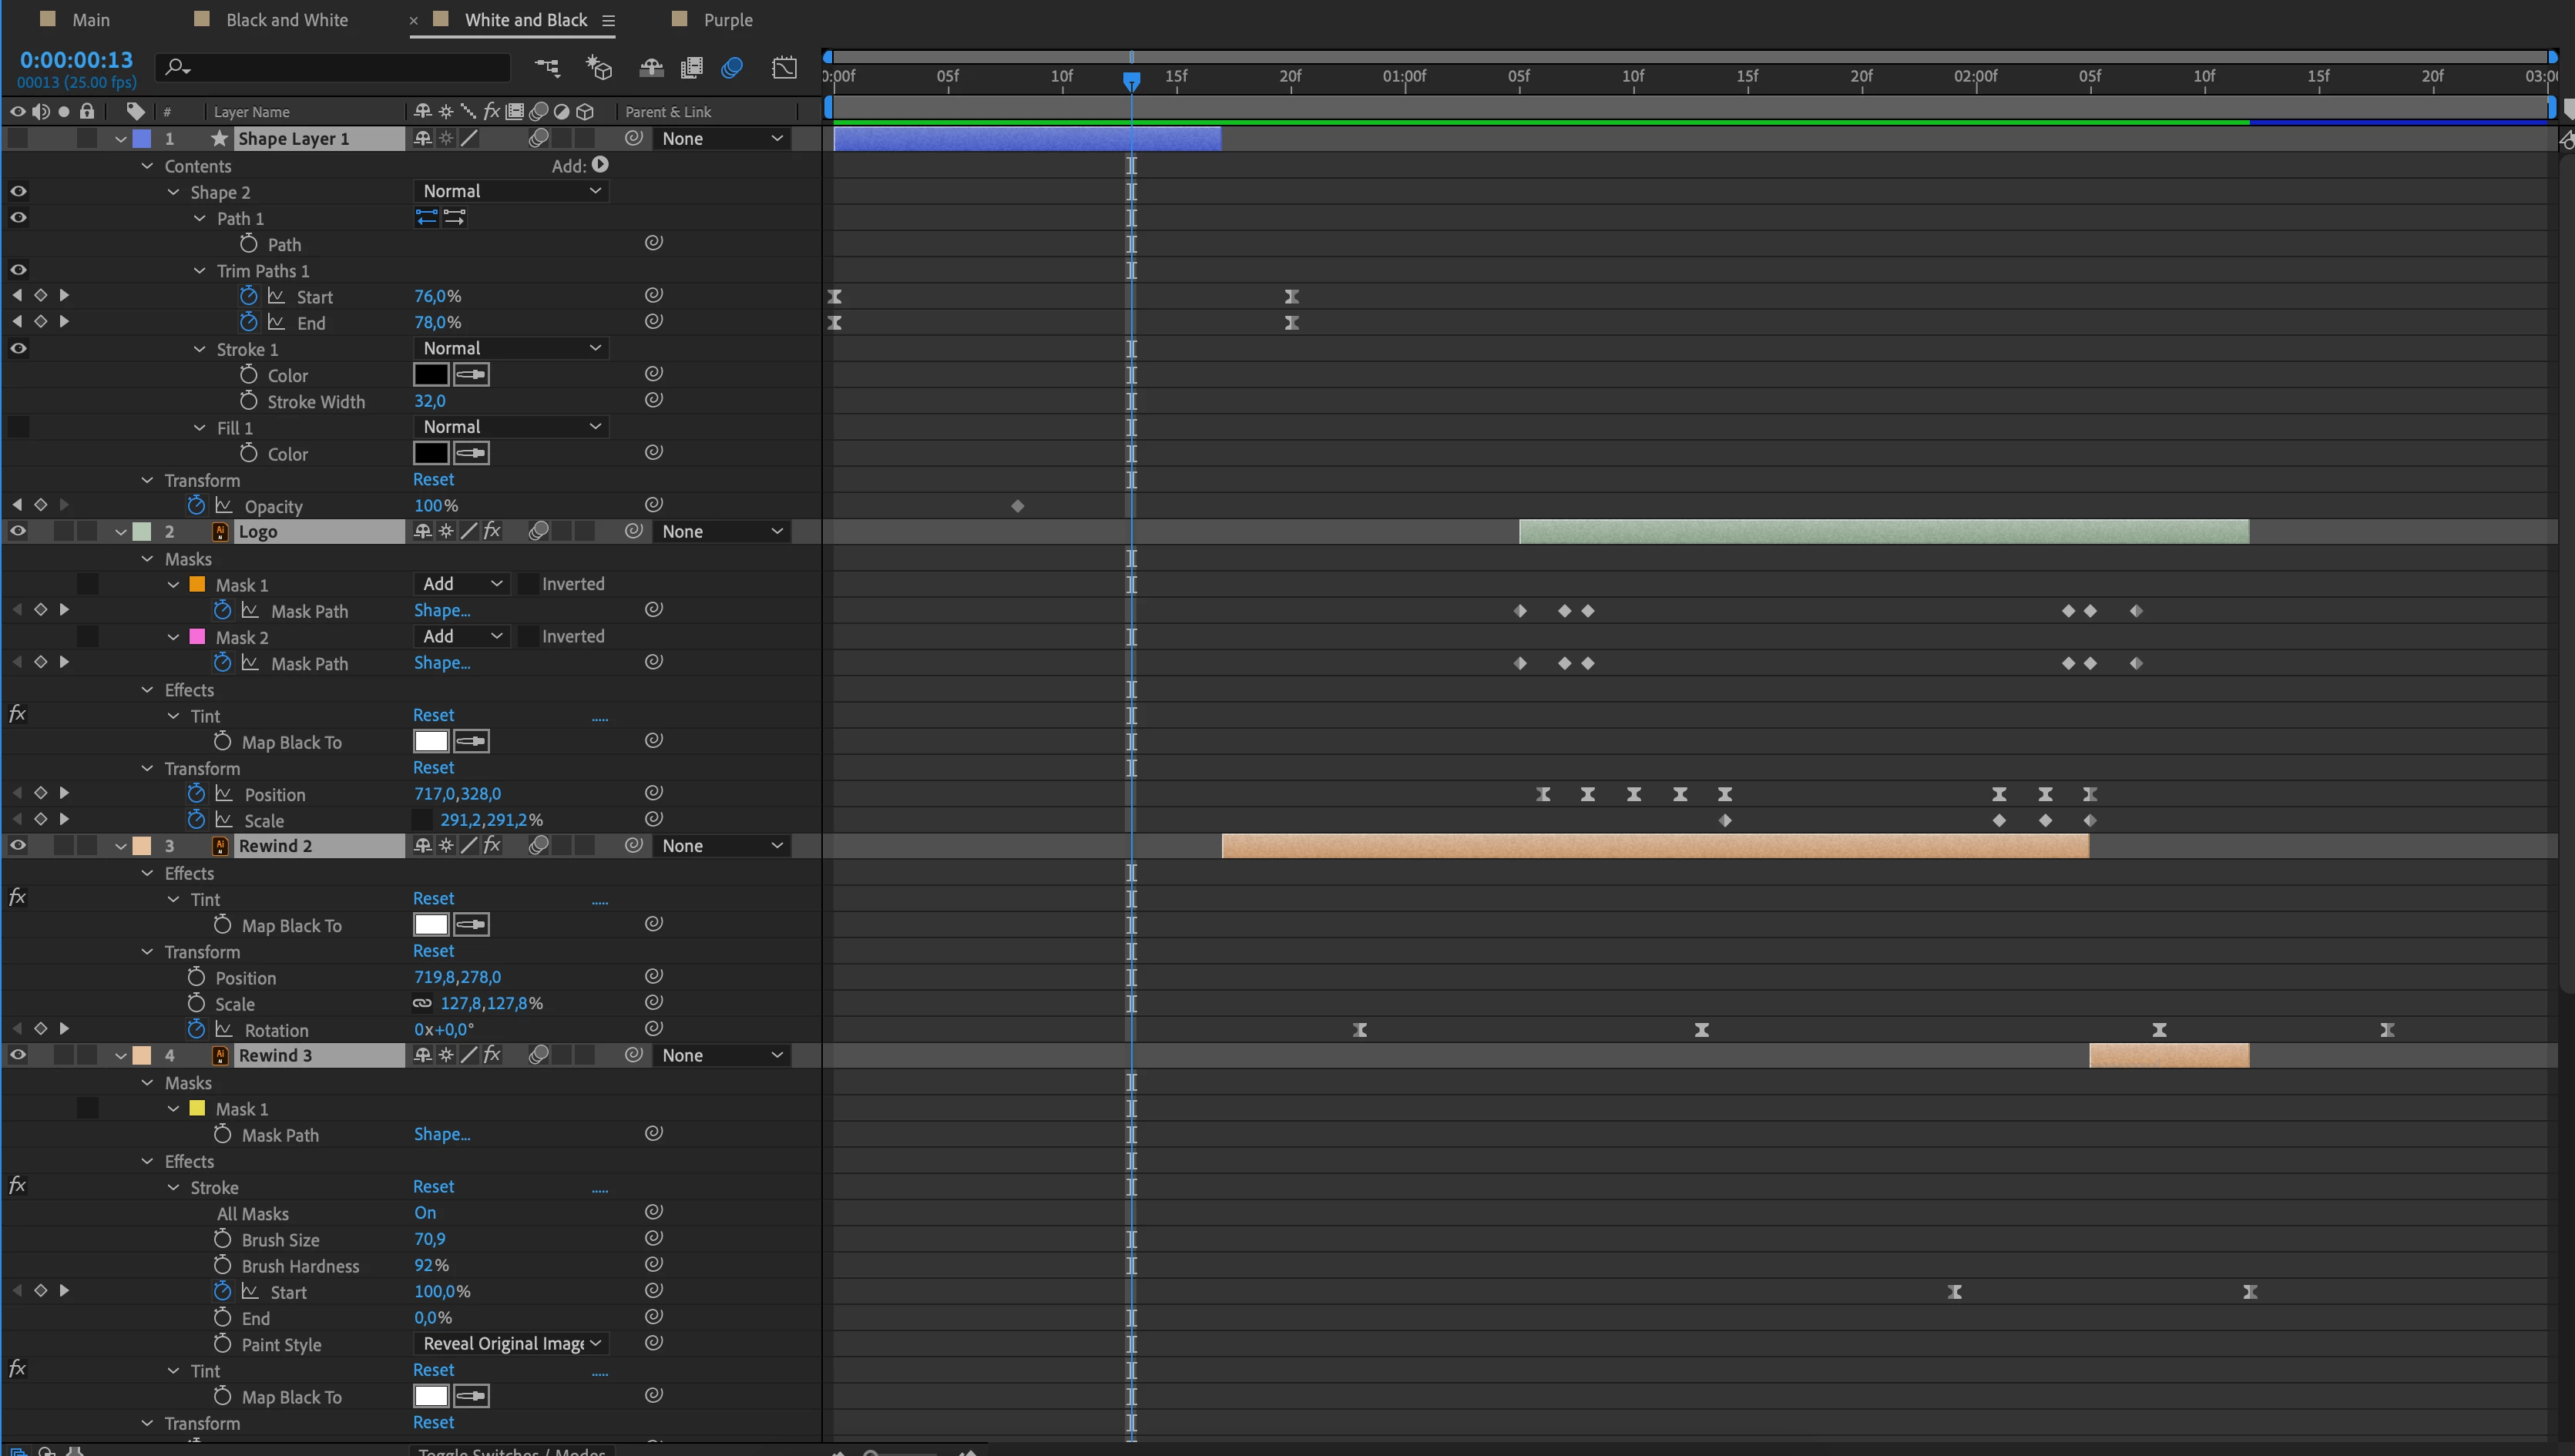The height and width of the screenshot is (1456, 2575).
Task: Toggle Draft 3D icon in timeline header
Action: coord(599,67)
